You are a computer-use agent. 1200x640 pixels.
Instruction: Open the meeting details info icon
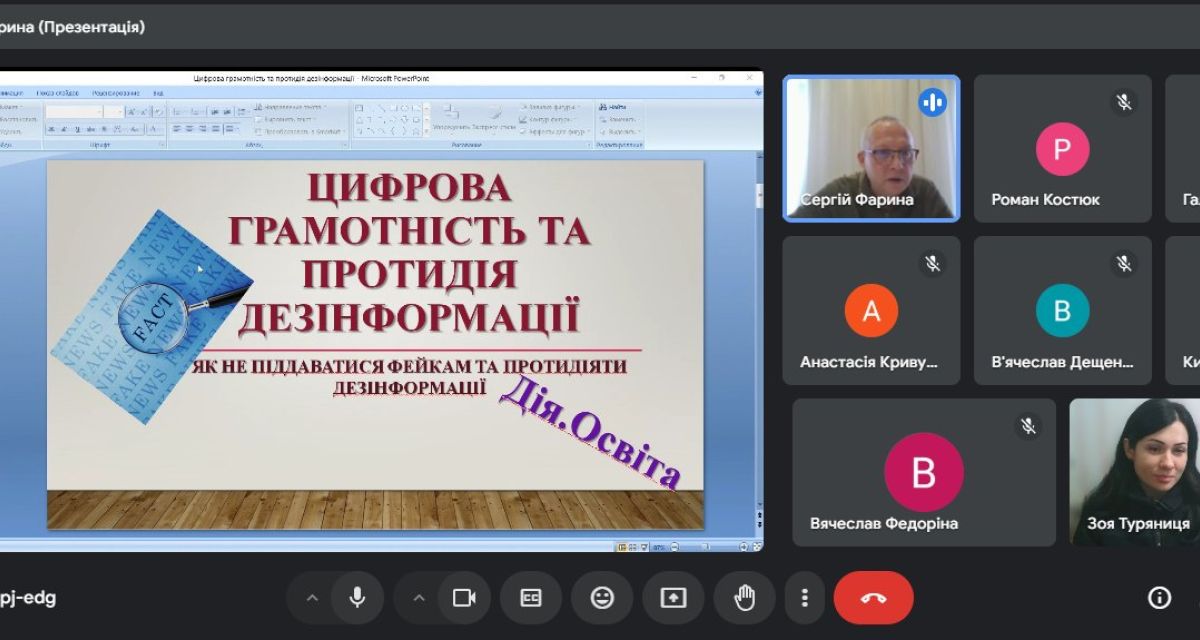click(1159, 598)
